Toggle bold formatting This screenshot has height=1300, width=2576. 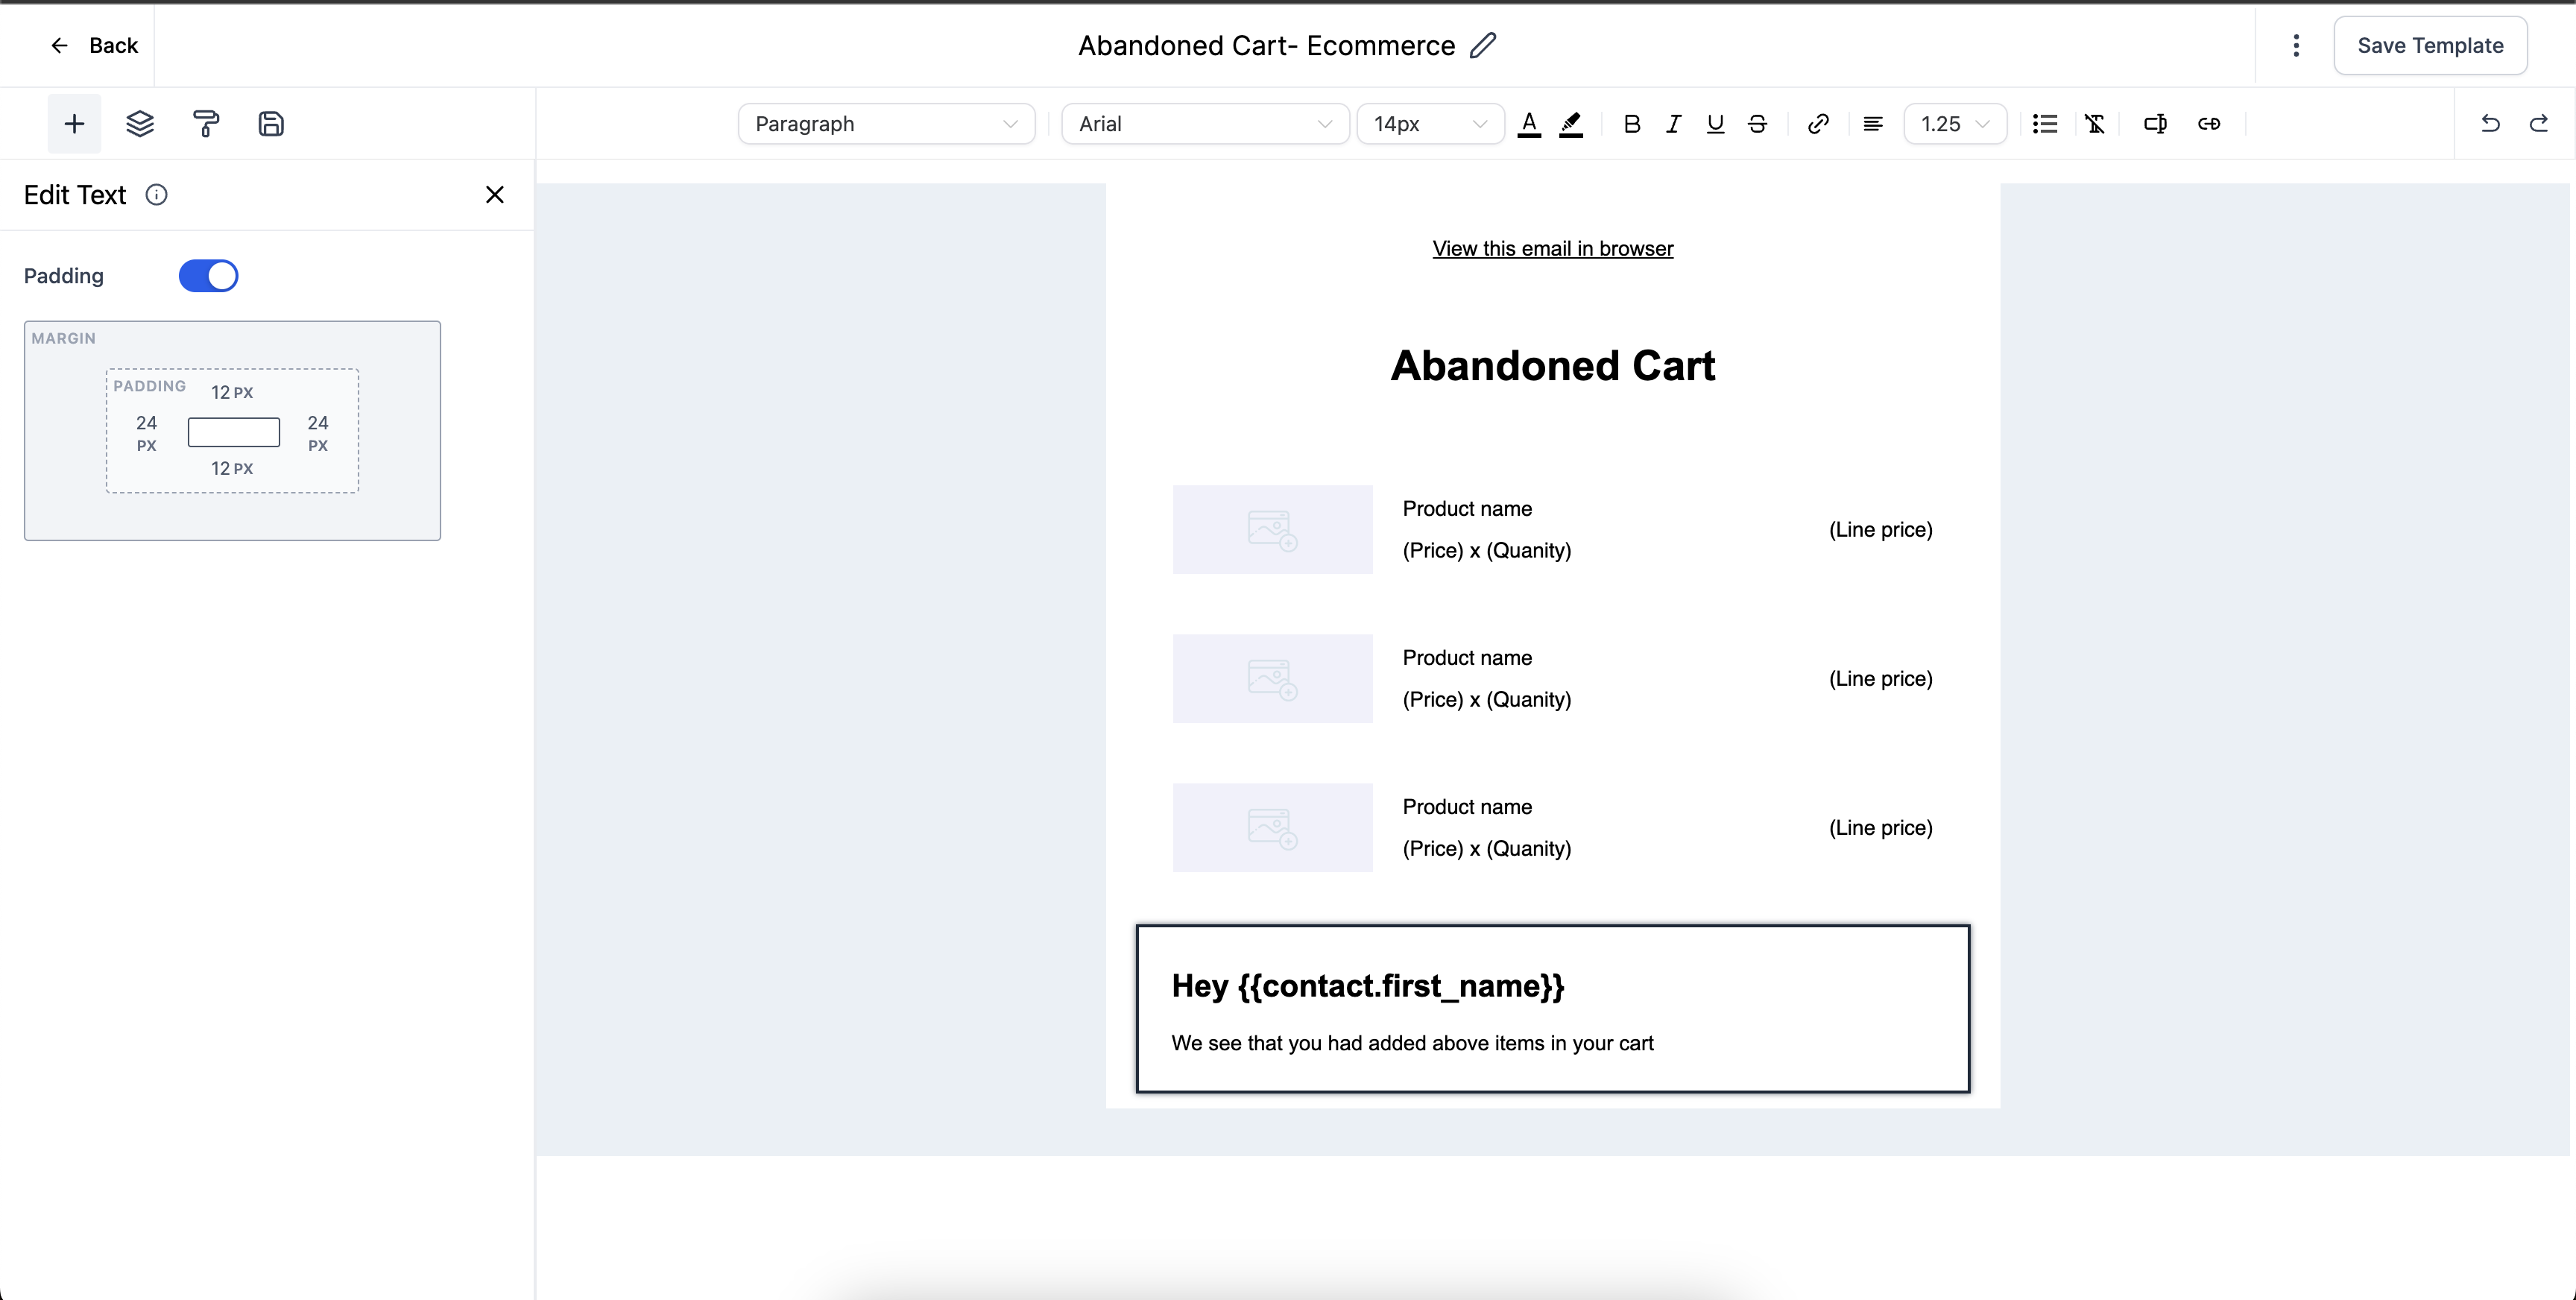point(1631,124)
